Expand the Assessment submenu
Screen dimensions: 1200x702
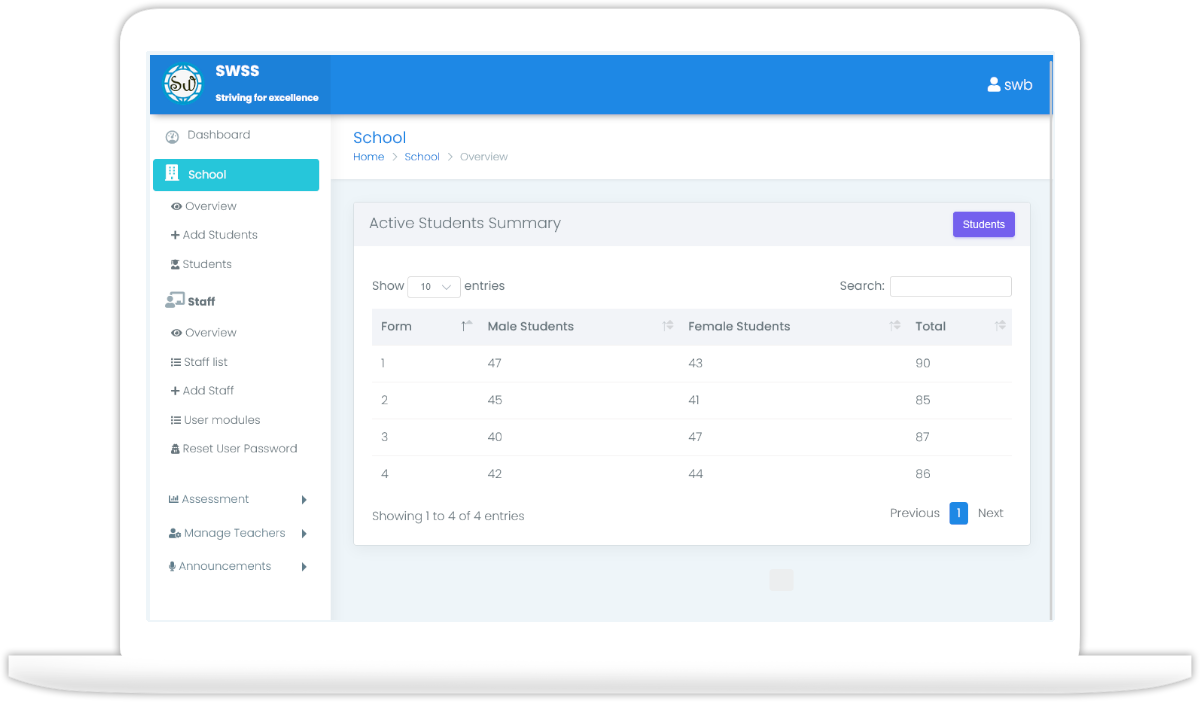click(304, 500)
